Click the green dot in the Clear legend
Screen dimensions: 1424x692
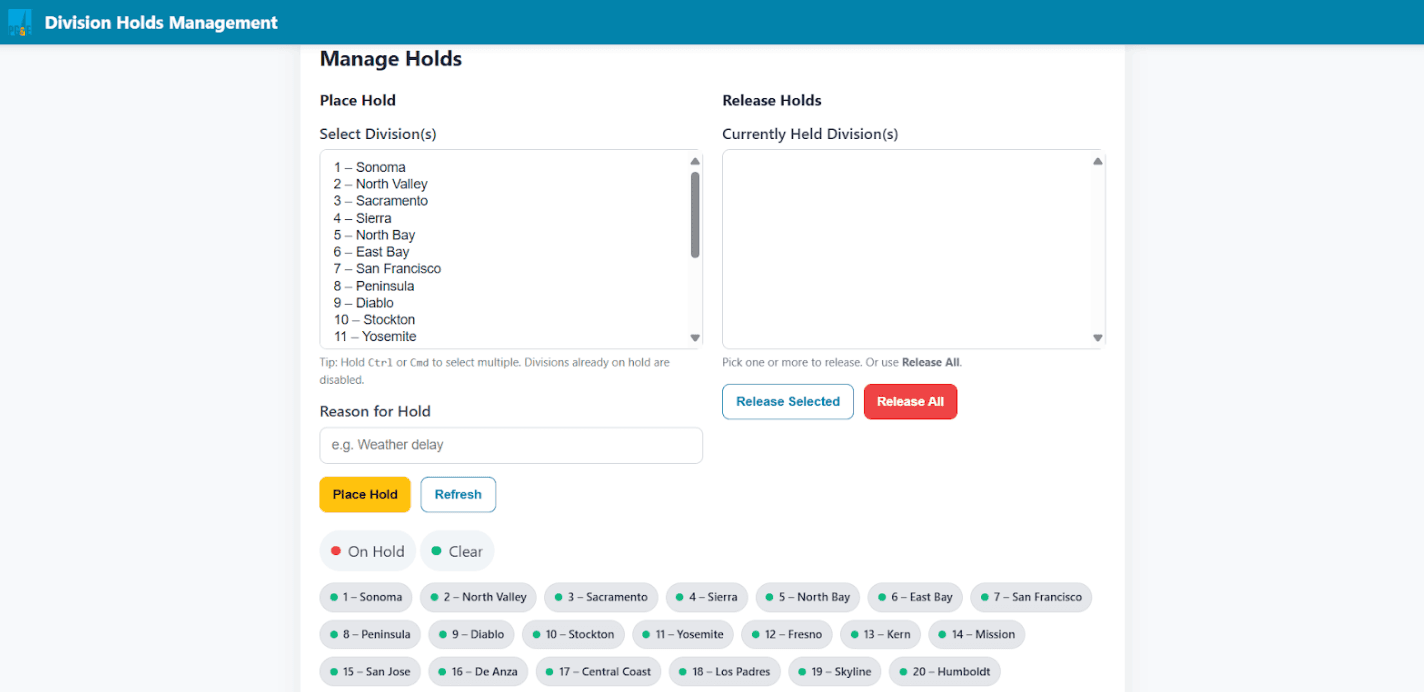(436, 550)
